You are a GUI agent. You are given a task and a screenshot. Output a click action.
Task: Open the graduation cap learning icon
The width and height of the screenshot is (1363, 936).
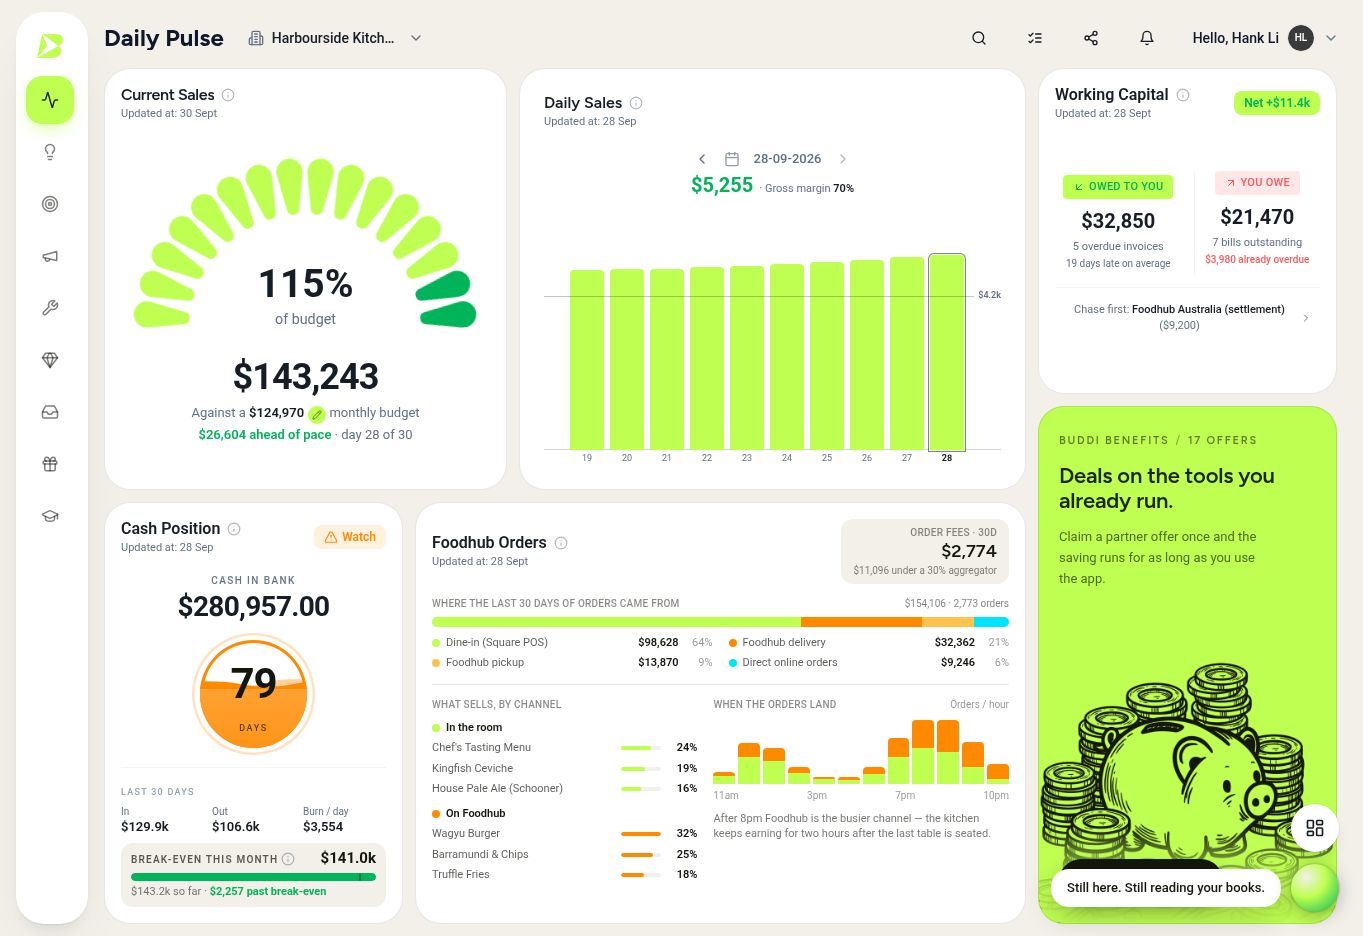coord(50,516)
